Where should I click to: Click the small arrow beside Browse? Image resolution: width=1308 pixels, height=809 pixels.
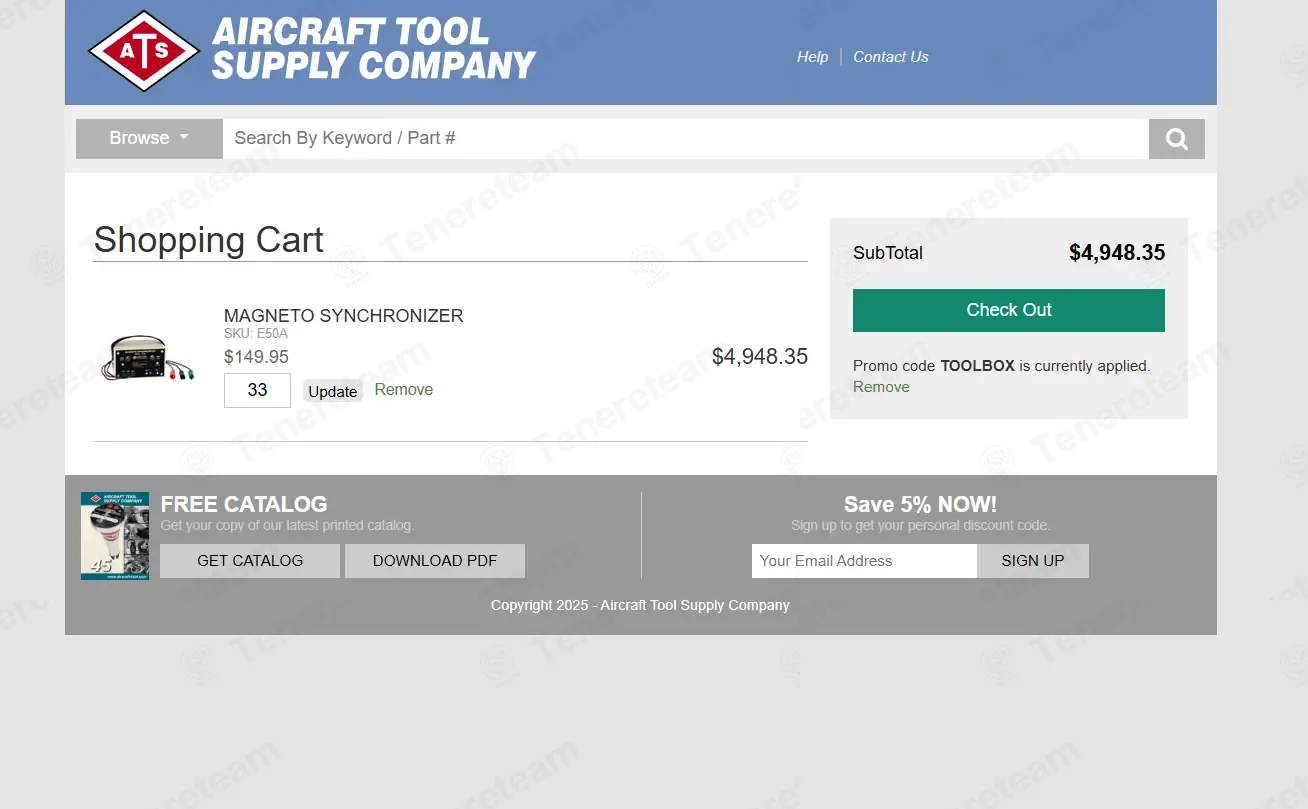(184, 138)
